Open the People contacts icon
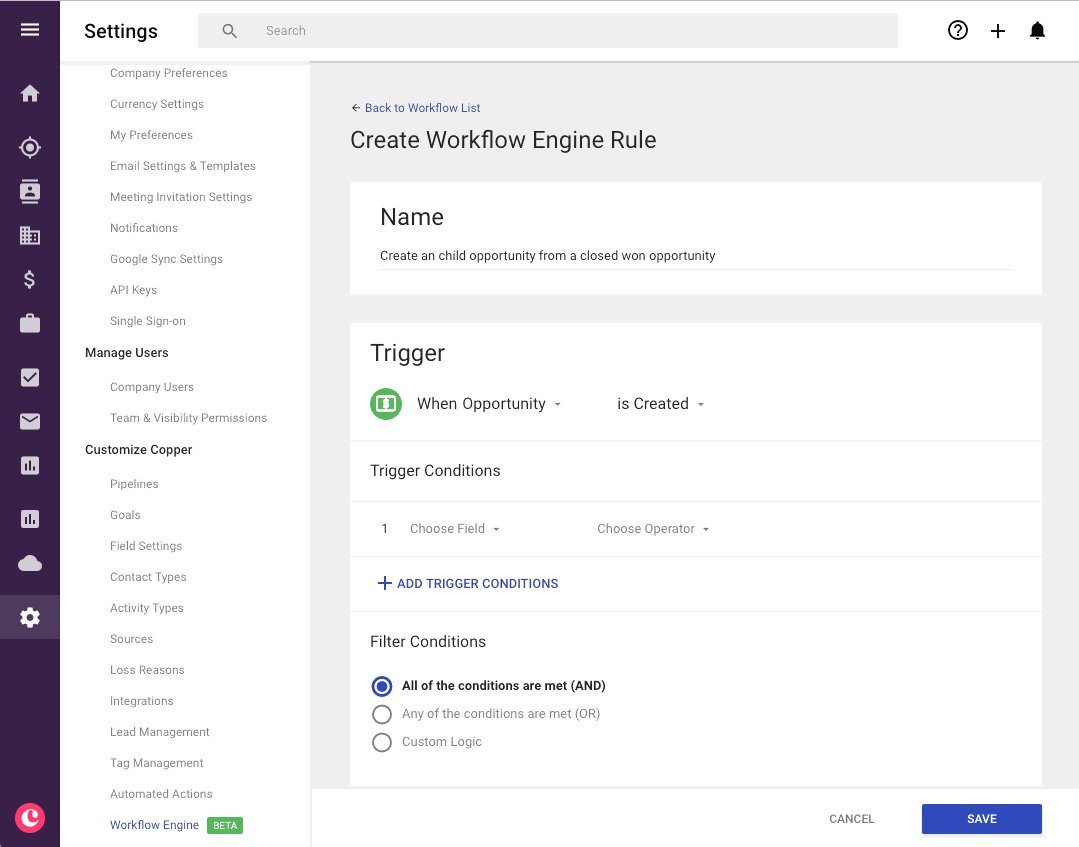The width and height of the screenshot is (1079, 847). click(30, 191)
